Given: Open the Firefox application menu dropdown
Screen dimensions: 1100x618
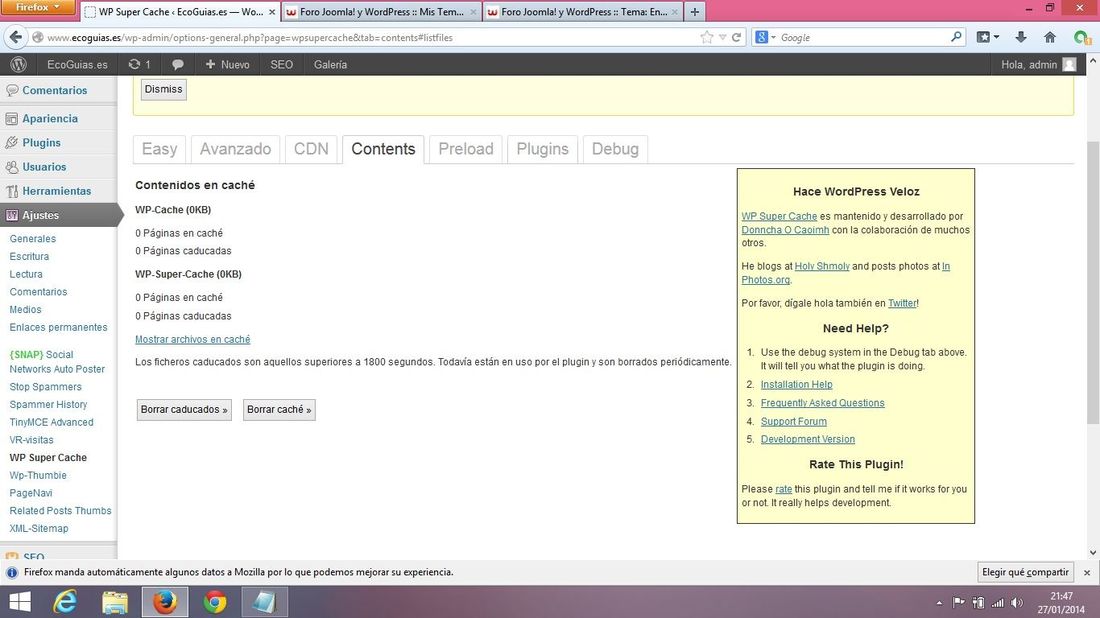Looking at the screenshot, I should pyautogui.click(x=38, y=7).
